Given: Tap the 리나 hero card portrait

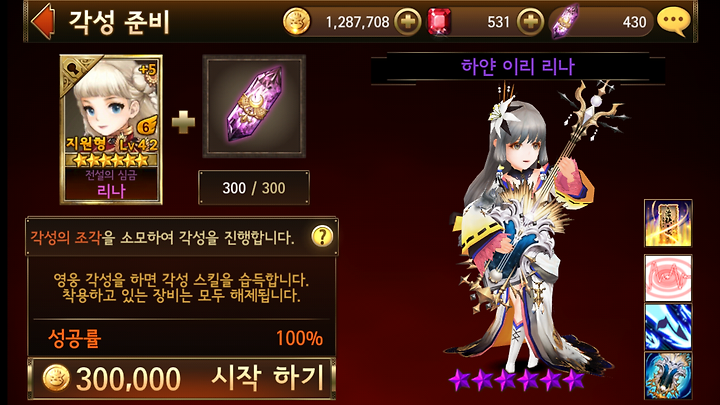Looking at the screenshot, I should 111,129.
